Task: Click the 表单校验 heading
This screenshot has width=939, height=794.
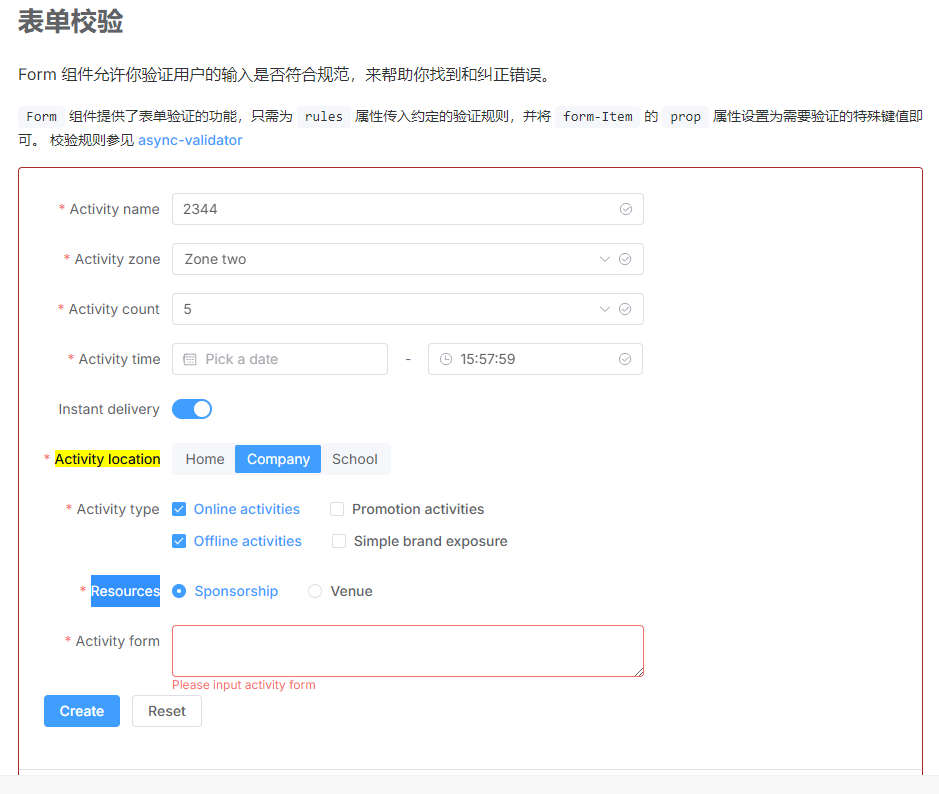Action: pyautogui.click(x=70, y=22)
